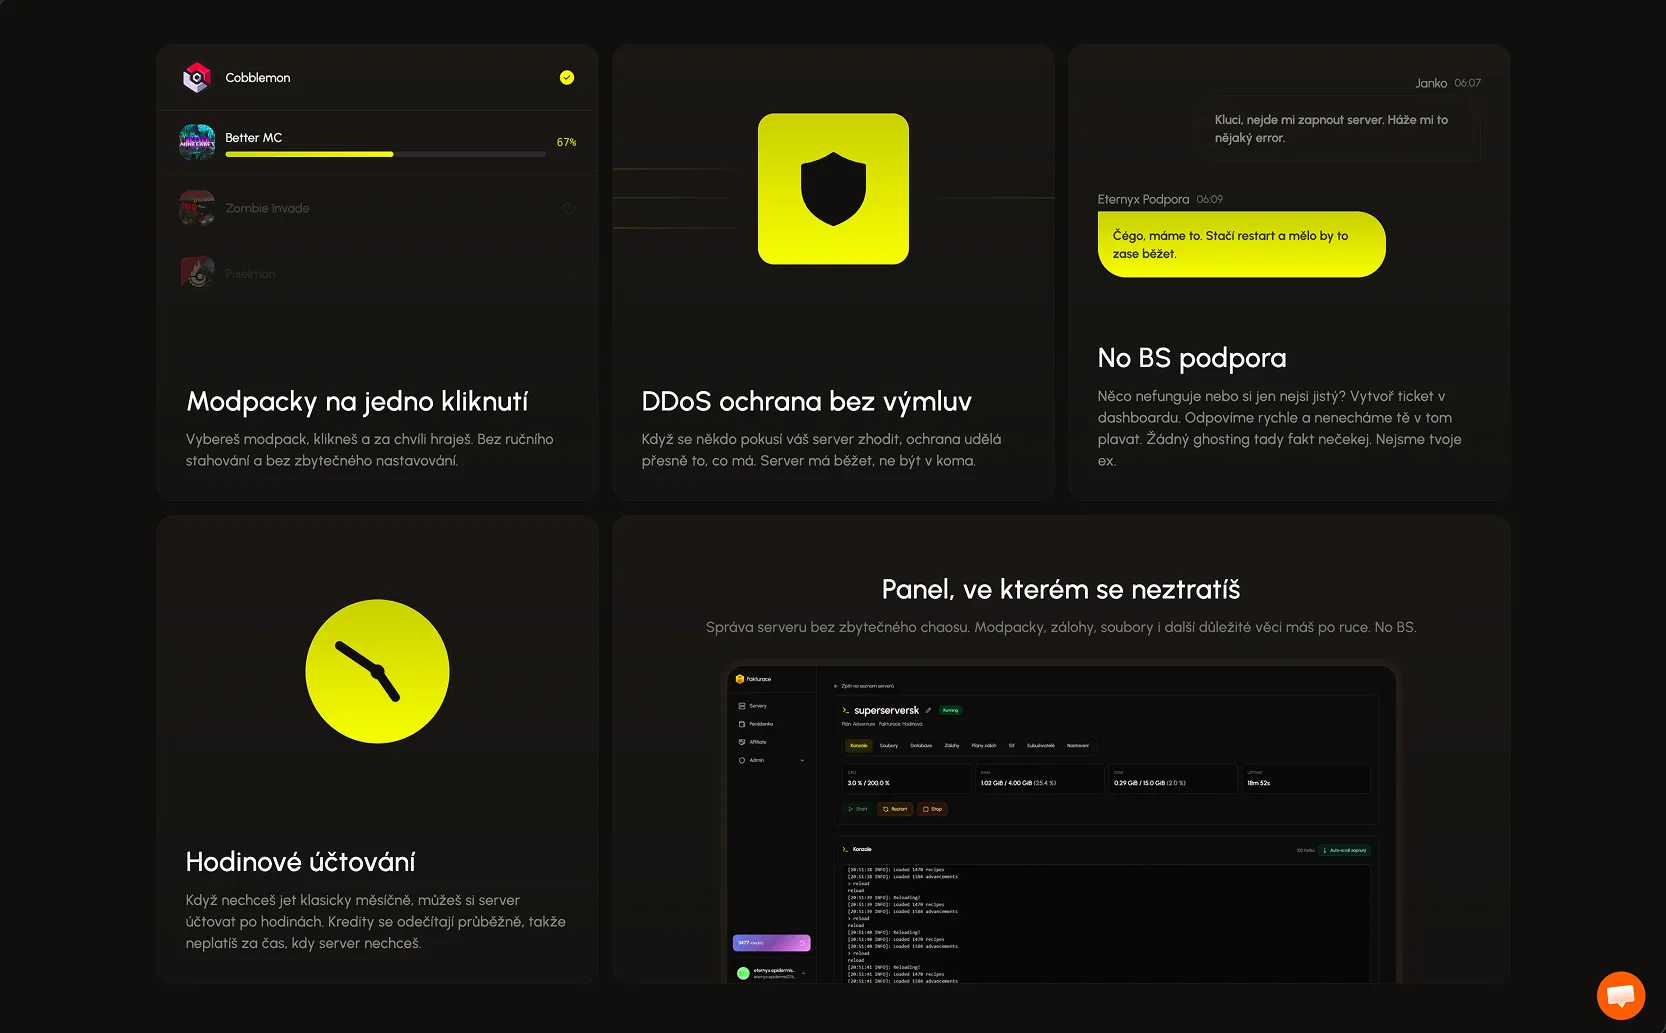
Task: Click the yellow clock icon for hourly billing
Action: [377, 671]
